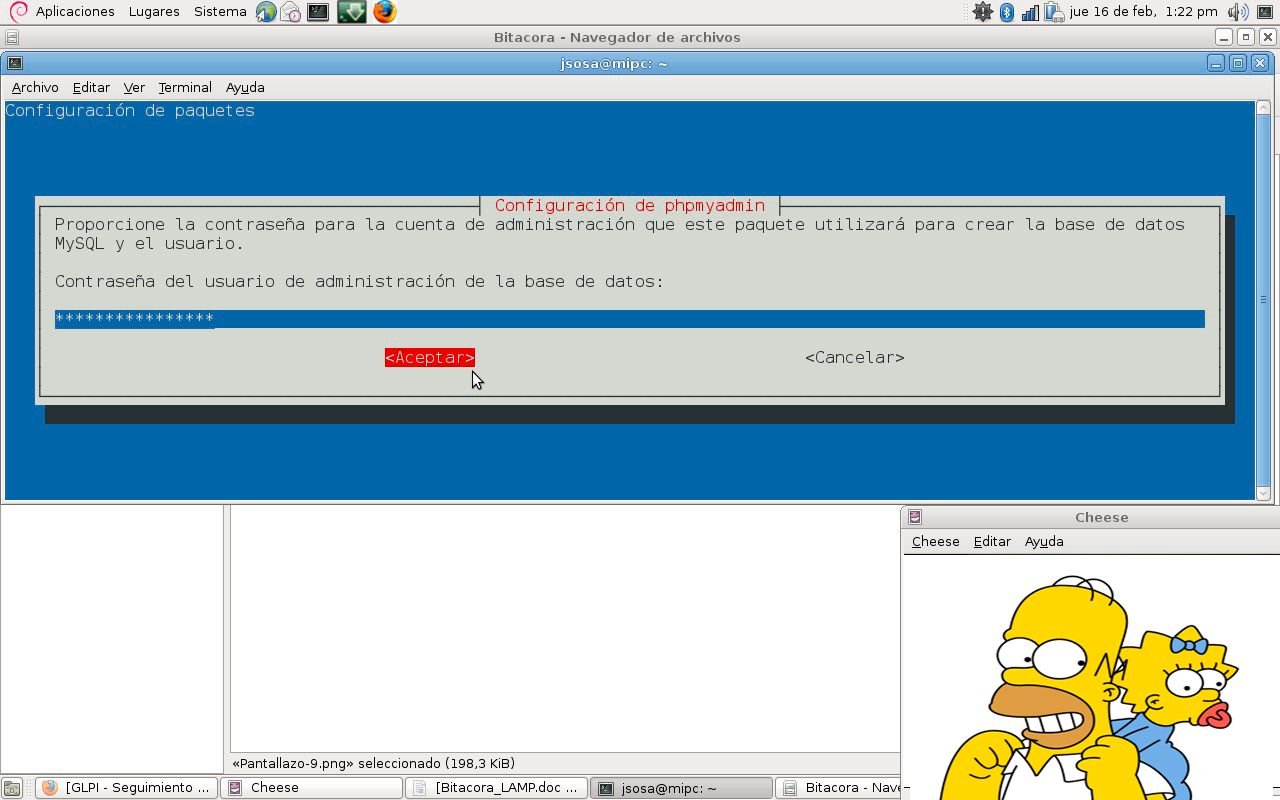Minimize the Bitacora file browser window
Viewport: 1280px width, 800px height.
pos(1224,37)
